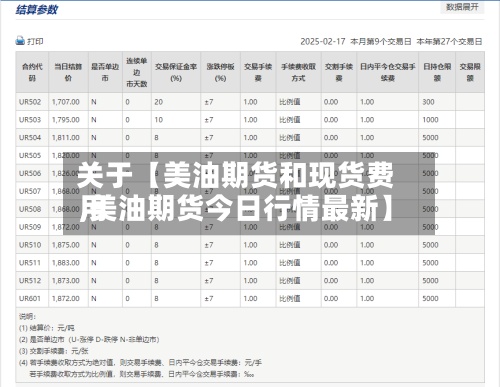This screenshot has height=387, width=500.
Task: Select contract code UR512
Action: [30, 281]
